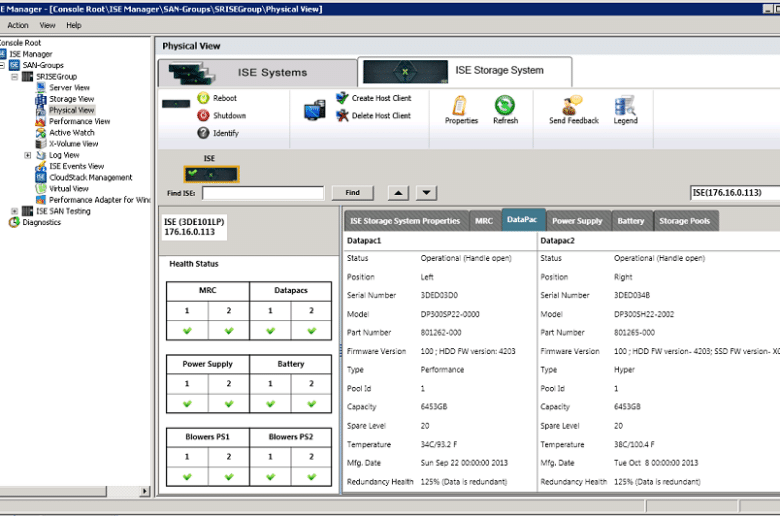Click Datapac2 model DP300SH22-2002

click(644, 314)
